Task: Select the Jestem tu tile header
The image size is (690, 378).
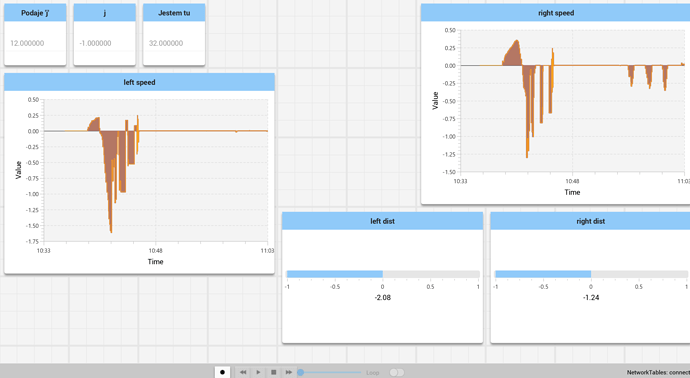Action: [x=174, y=13]
